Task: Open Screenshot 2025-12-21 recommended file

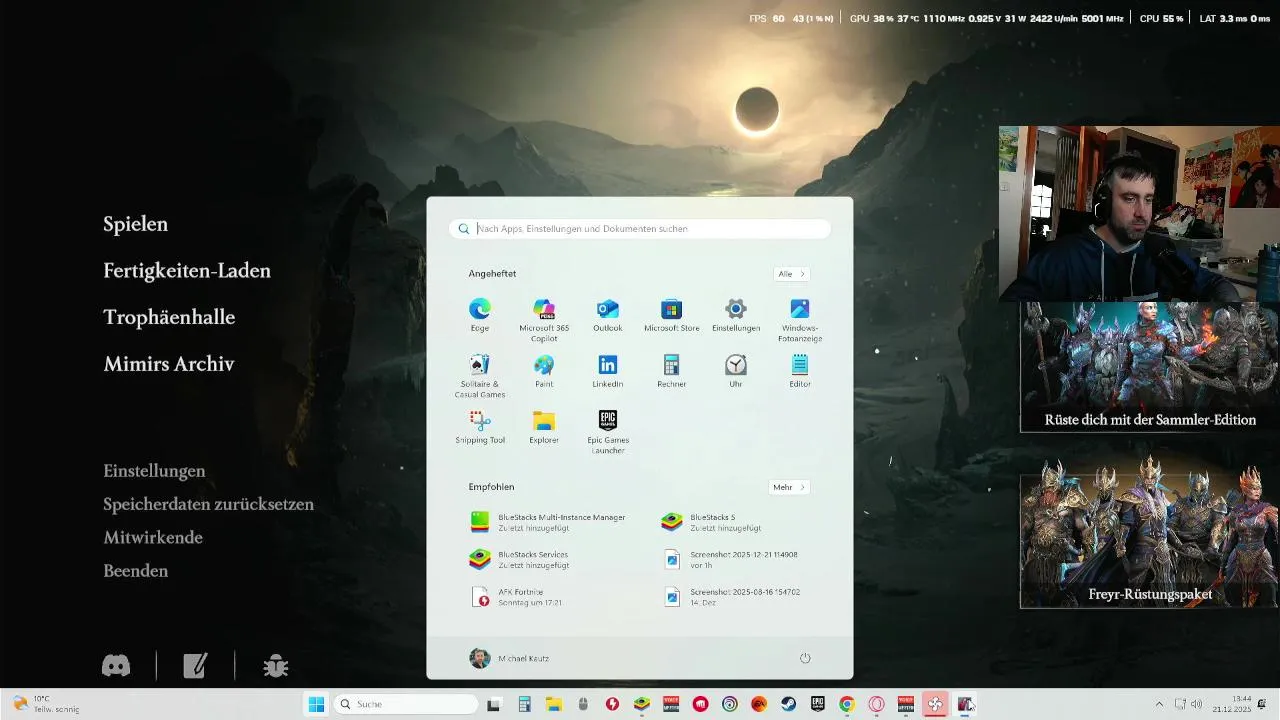Action: coord(730,559)
